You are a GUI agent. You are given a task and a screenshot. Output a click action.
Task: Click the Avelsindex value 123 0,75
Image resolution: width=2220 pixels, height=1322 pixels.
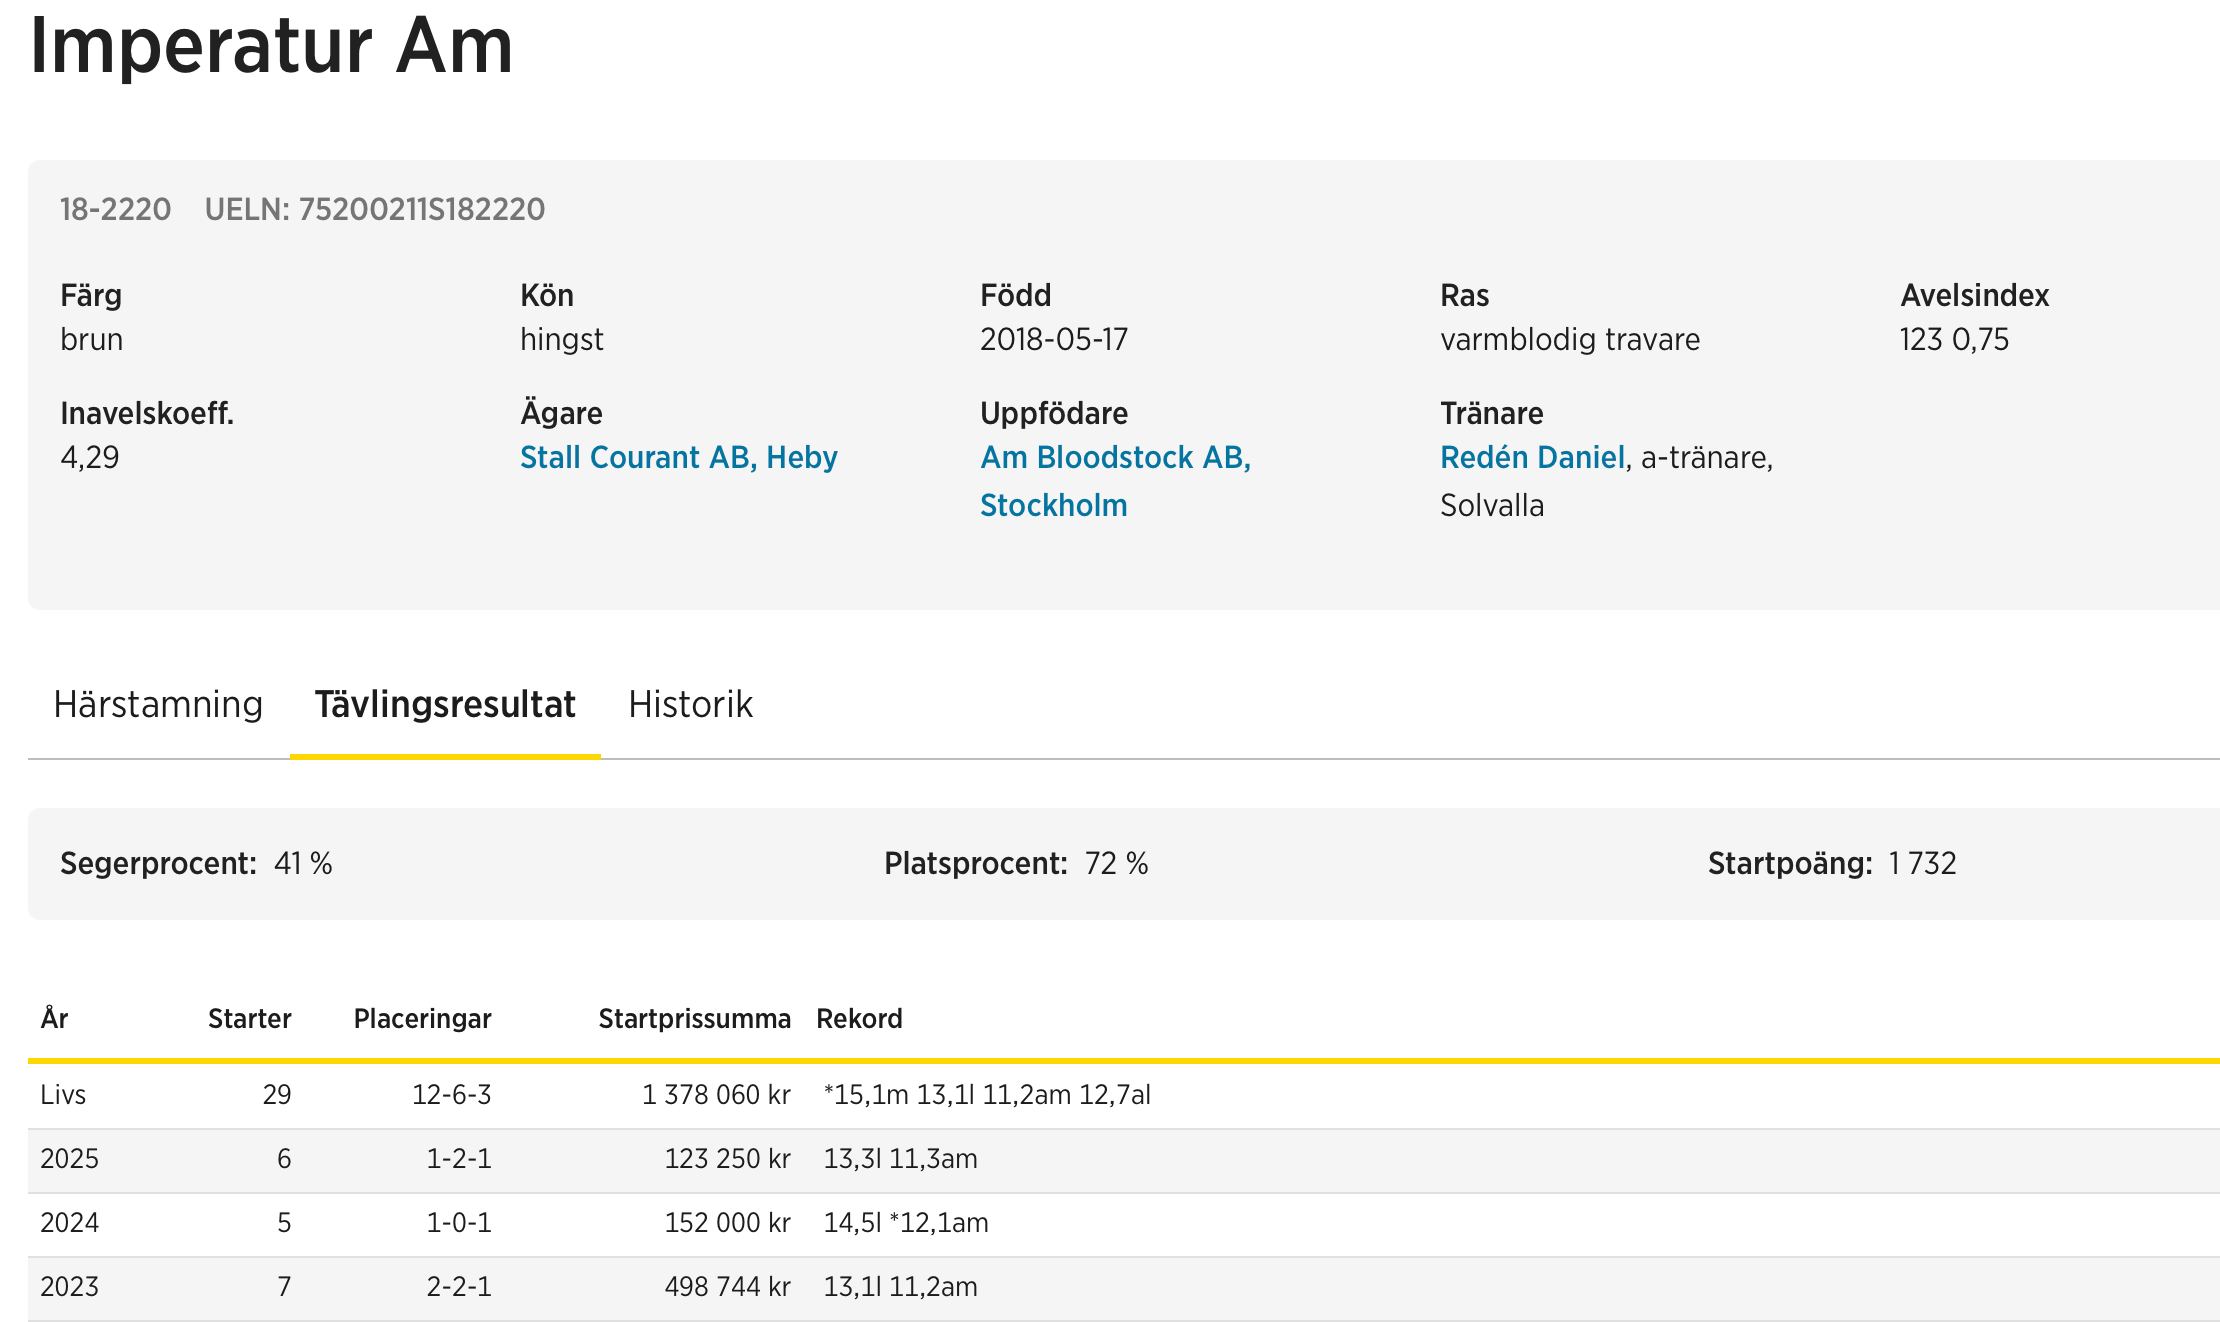tap(1954, 340)
